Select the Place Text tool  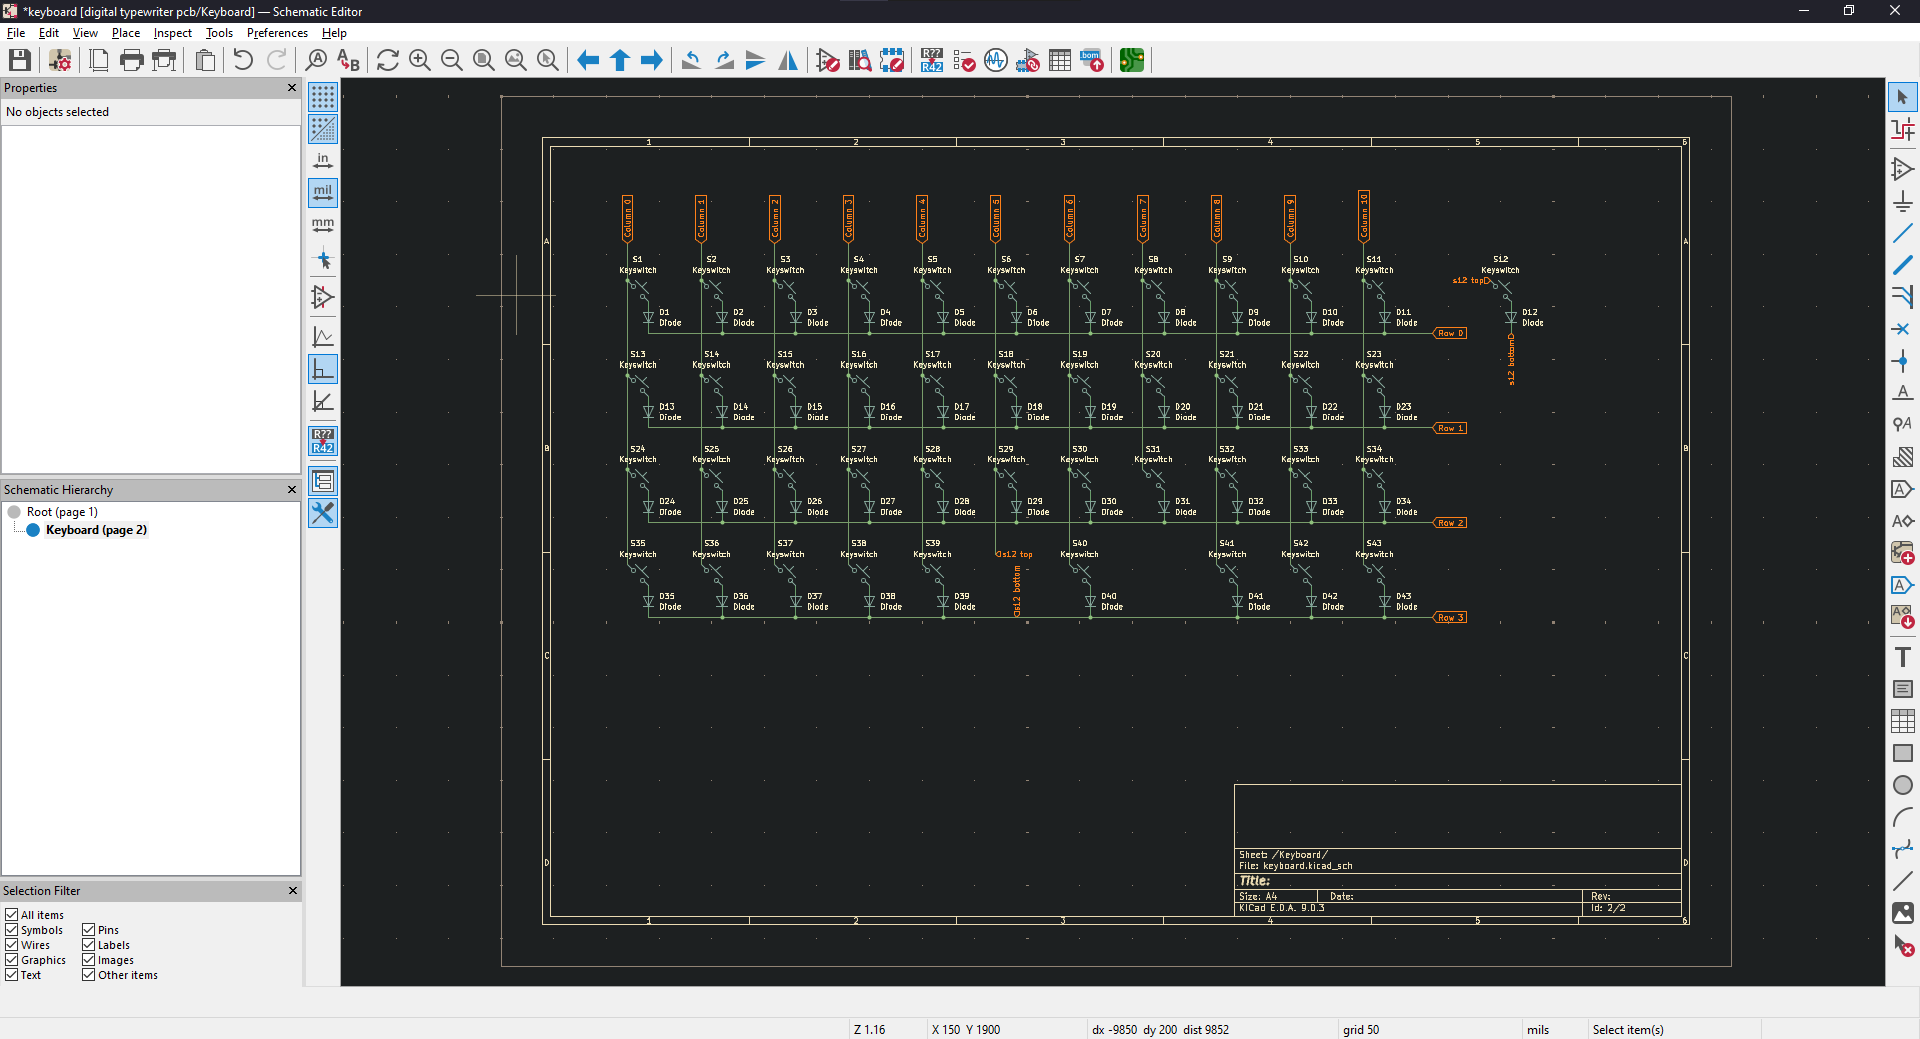tap(1904, 657)
